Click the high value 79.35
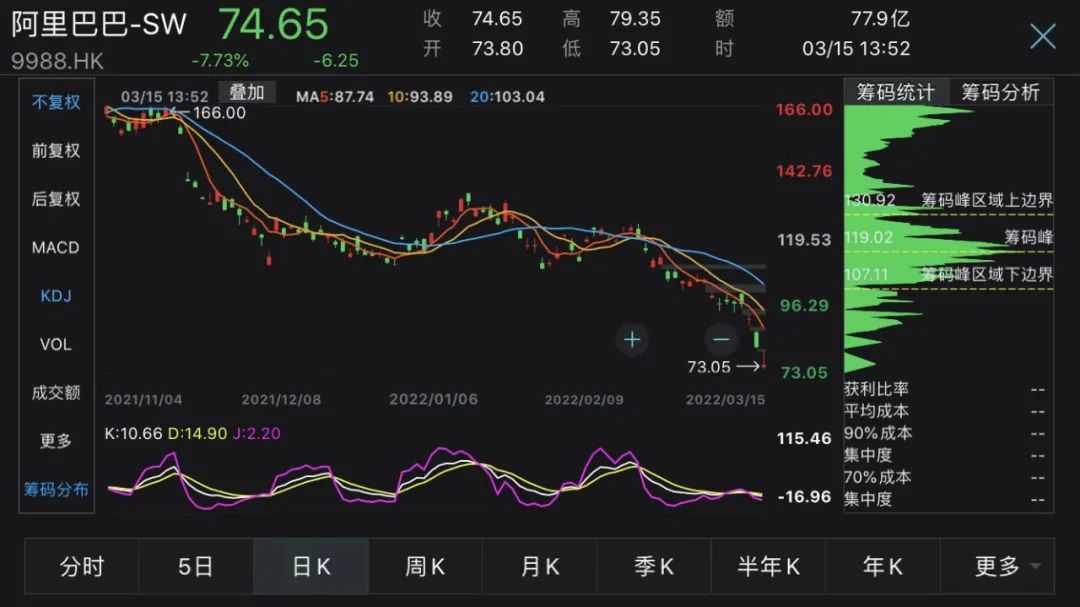This screenshot has width=1080, height=607. click(634, 19)
